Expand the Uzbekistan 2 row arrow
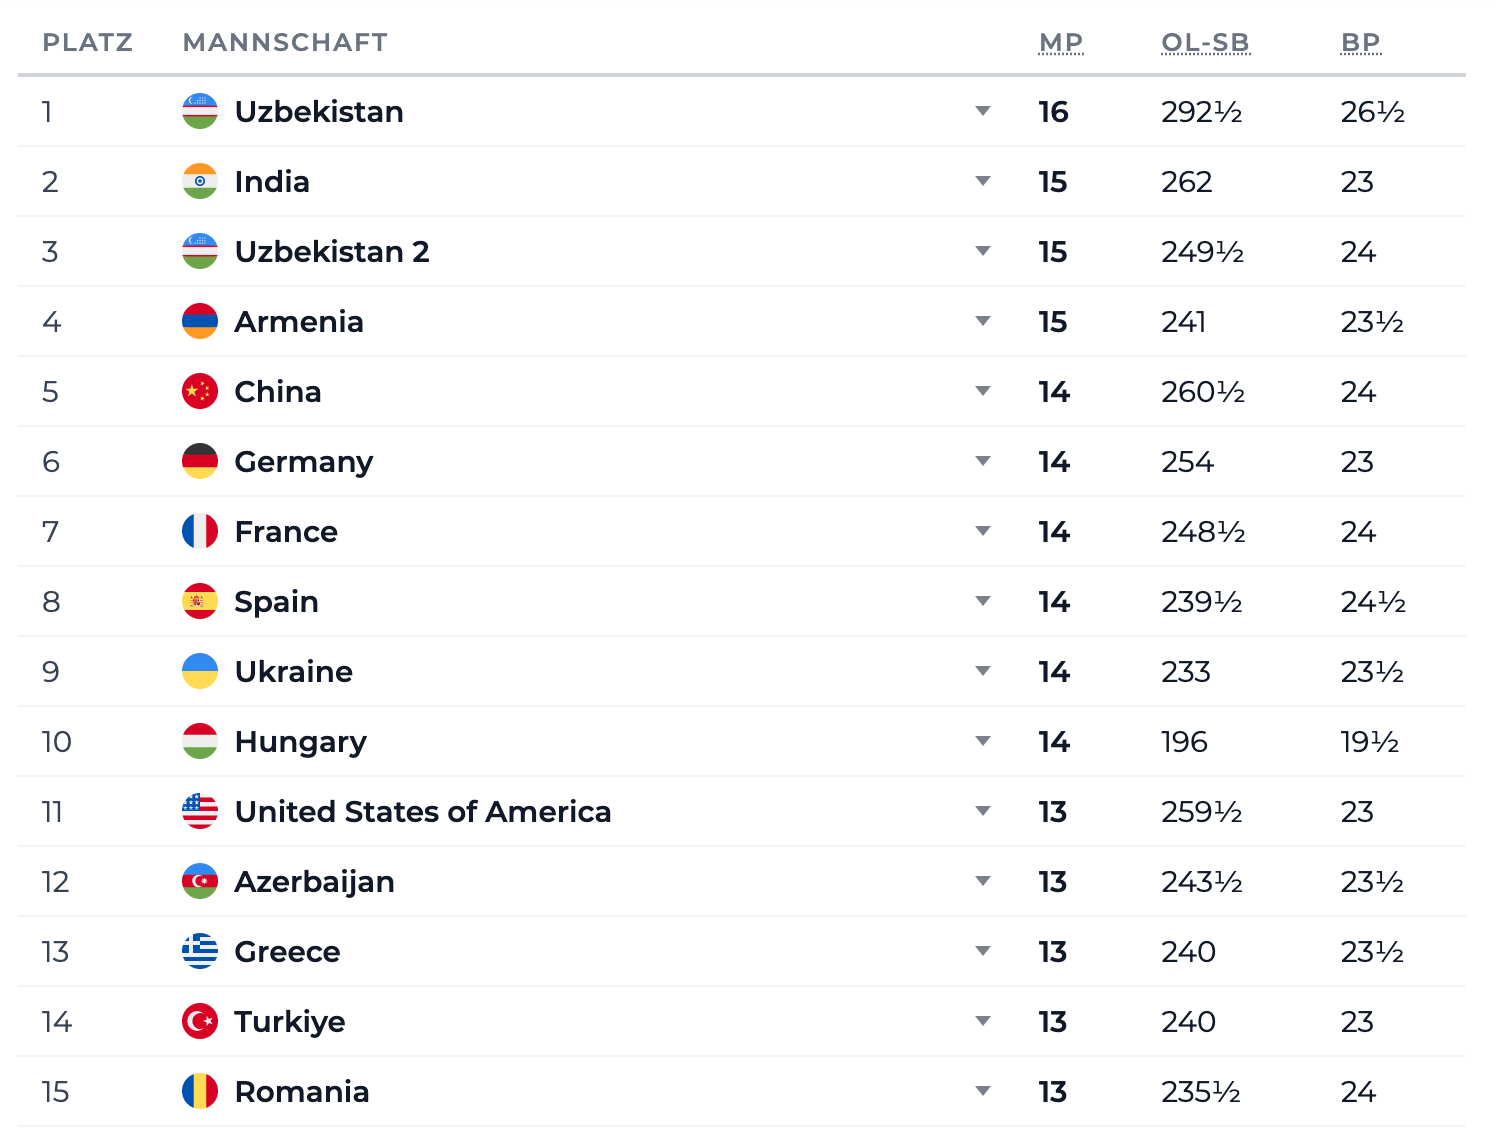This screenshot has height=1140, width=1496. [983, 251]
